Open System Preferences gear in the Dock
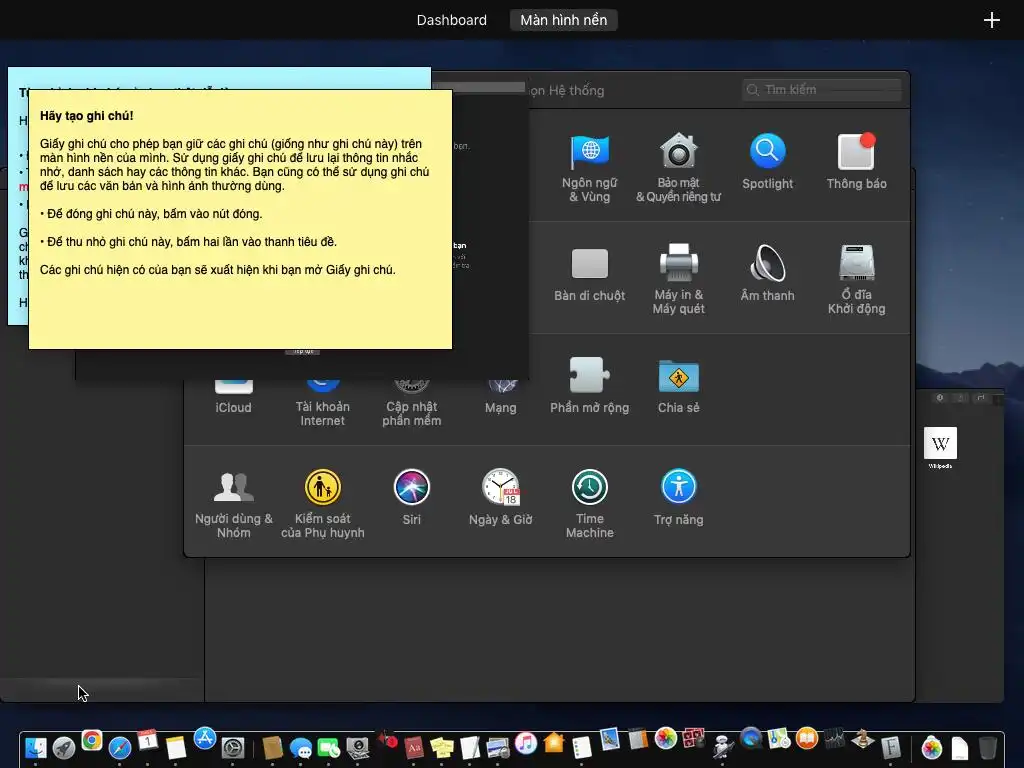Viewport: 1024px width, 768px height. pyautogui.click(x=233, y=746)
